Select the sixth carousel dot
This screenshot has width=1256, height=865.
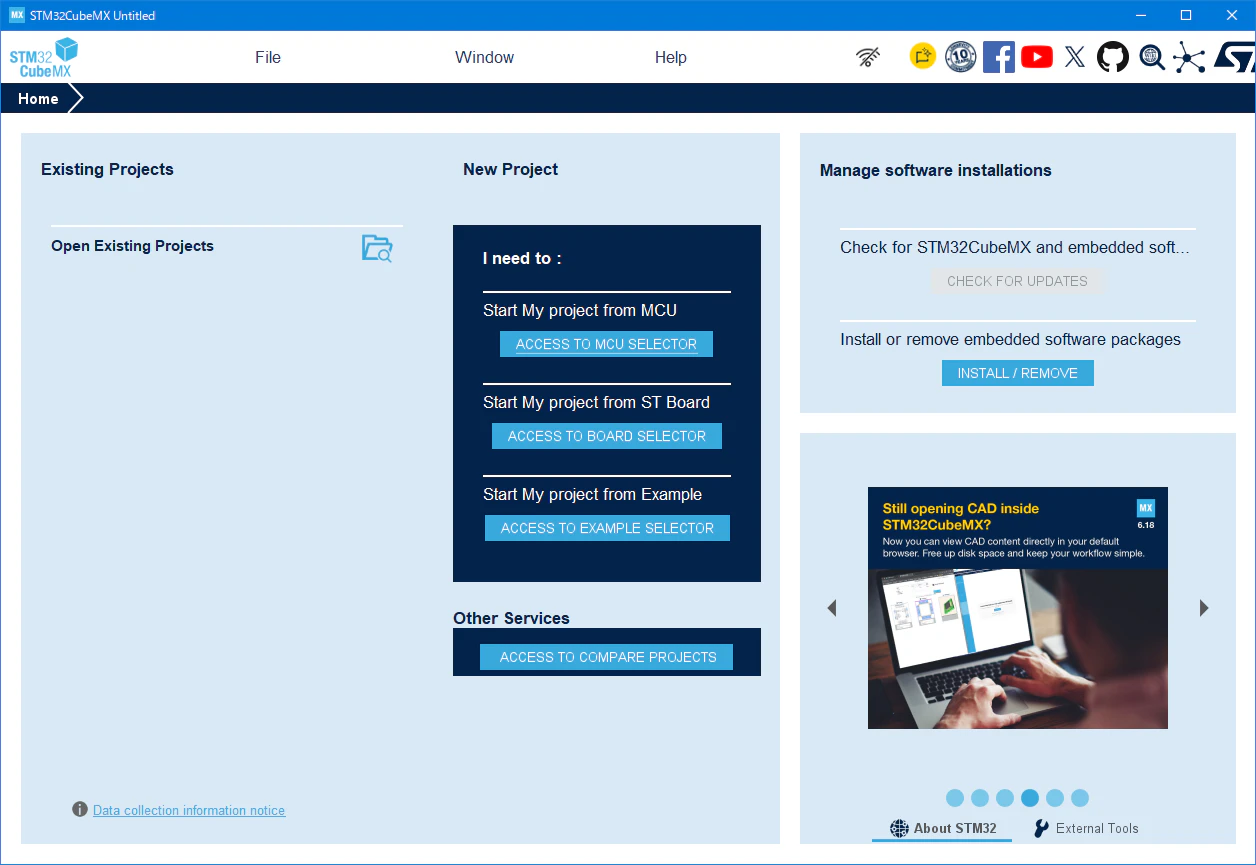click(1080, 798)
